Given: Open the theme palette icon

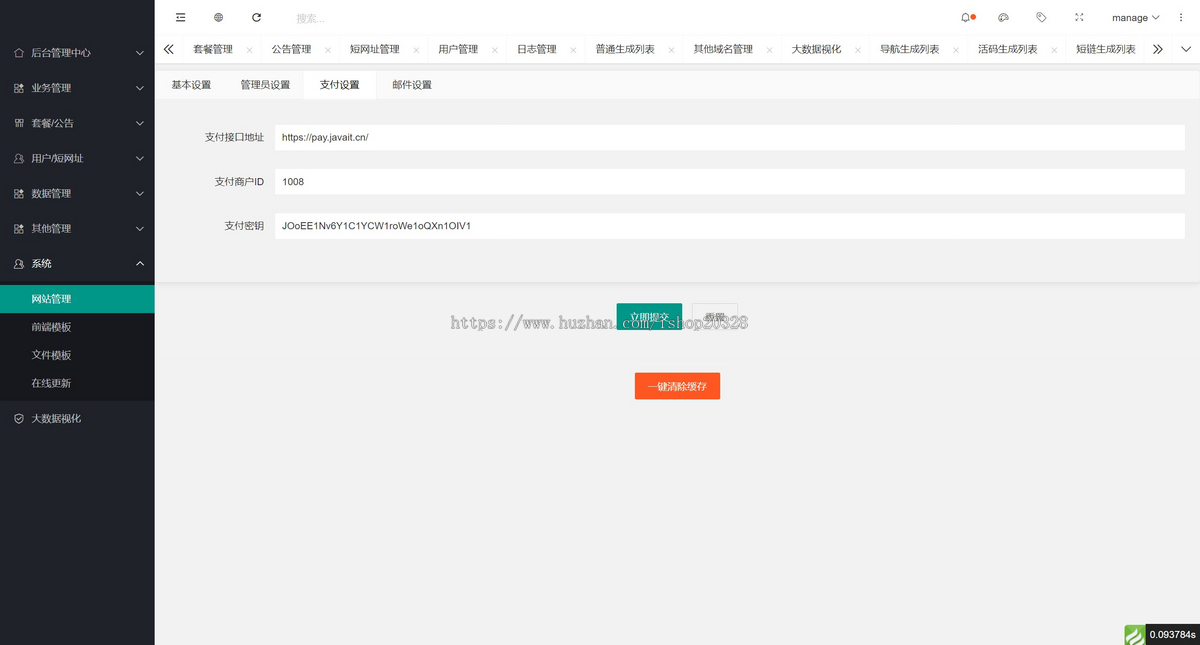Looking at the screenshot, I should coord(1004,17).
